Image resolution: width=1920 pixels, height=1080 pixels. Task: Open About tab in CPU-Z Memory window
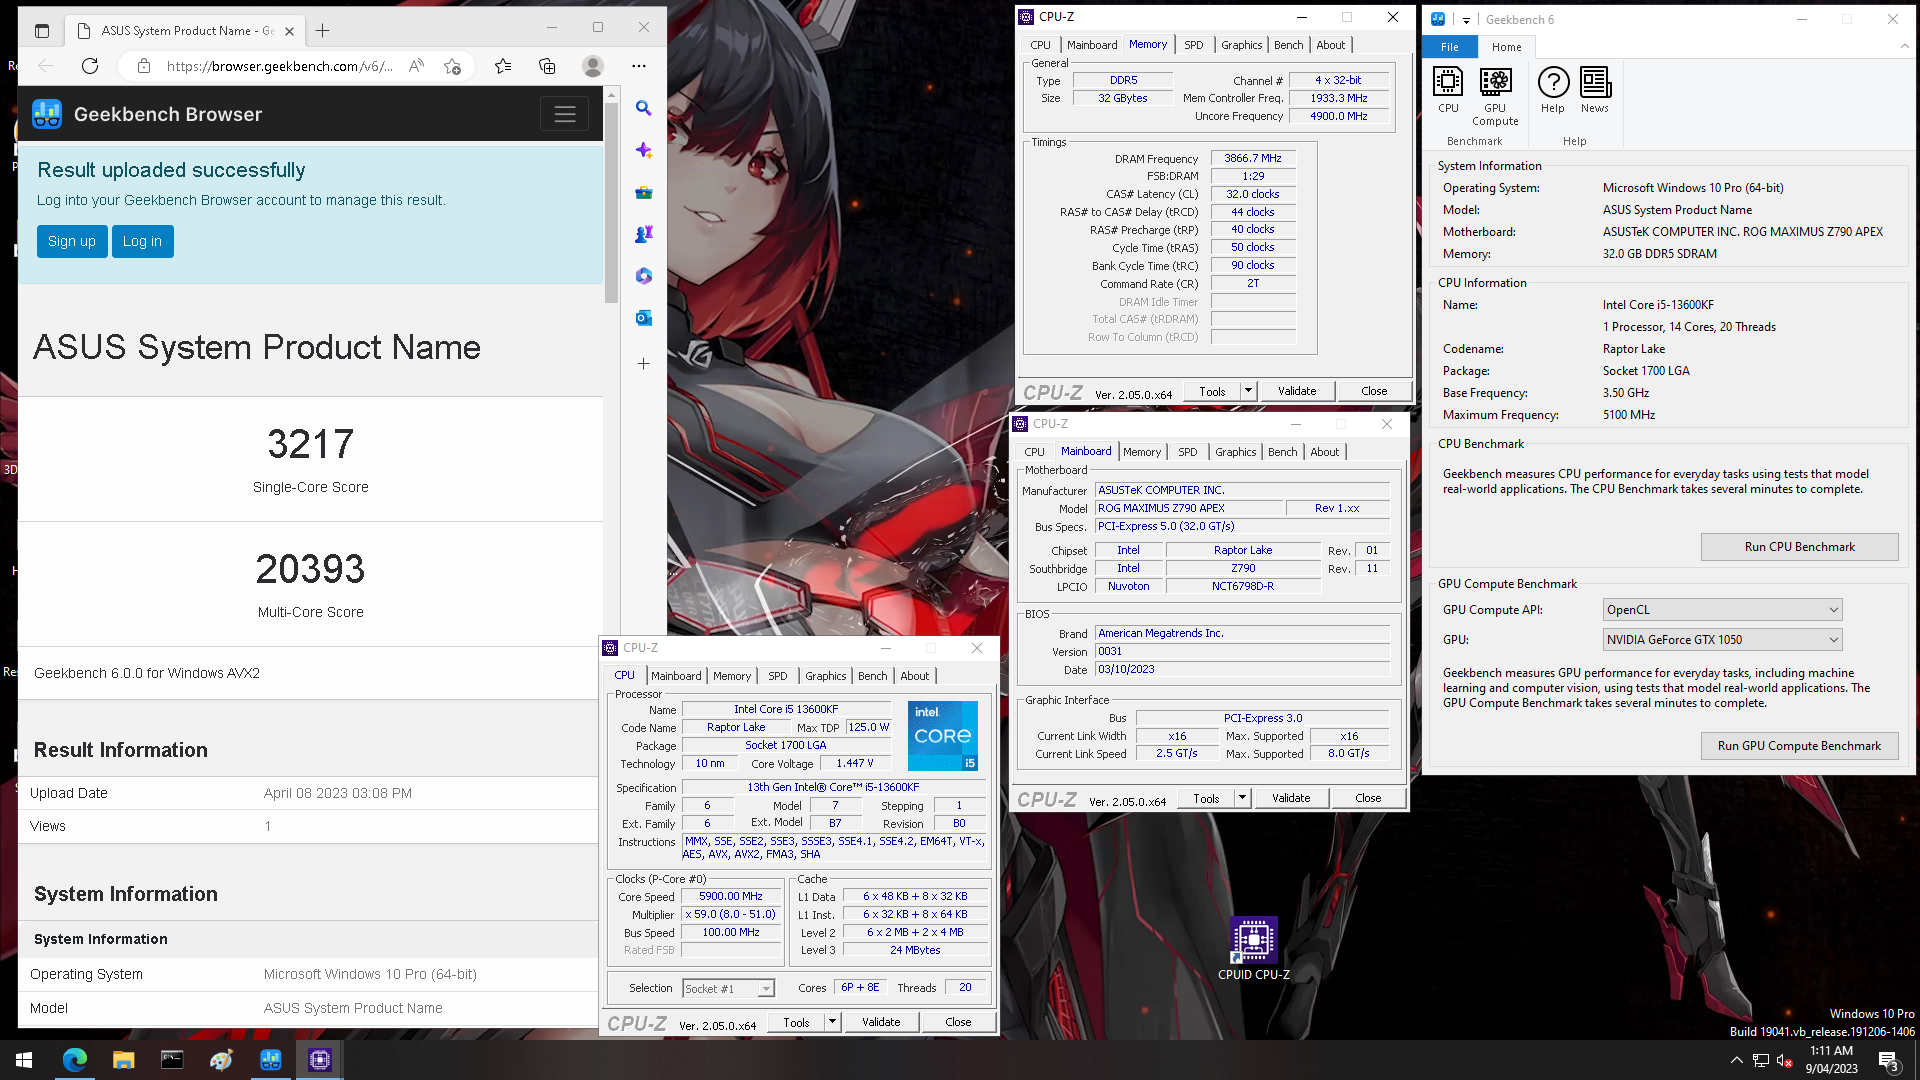pos(1330,45)
